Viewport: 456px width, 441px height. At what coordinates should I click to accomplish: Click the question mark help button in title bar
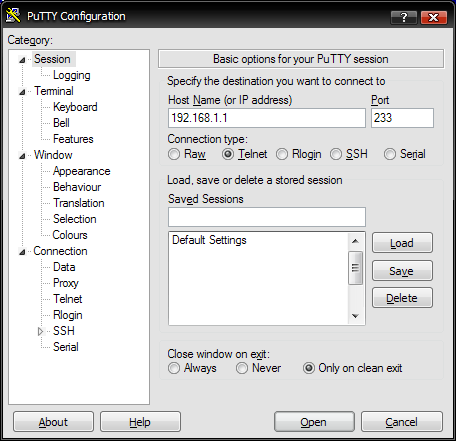coord(404,17)
